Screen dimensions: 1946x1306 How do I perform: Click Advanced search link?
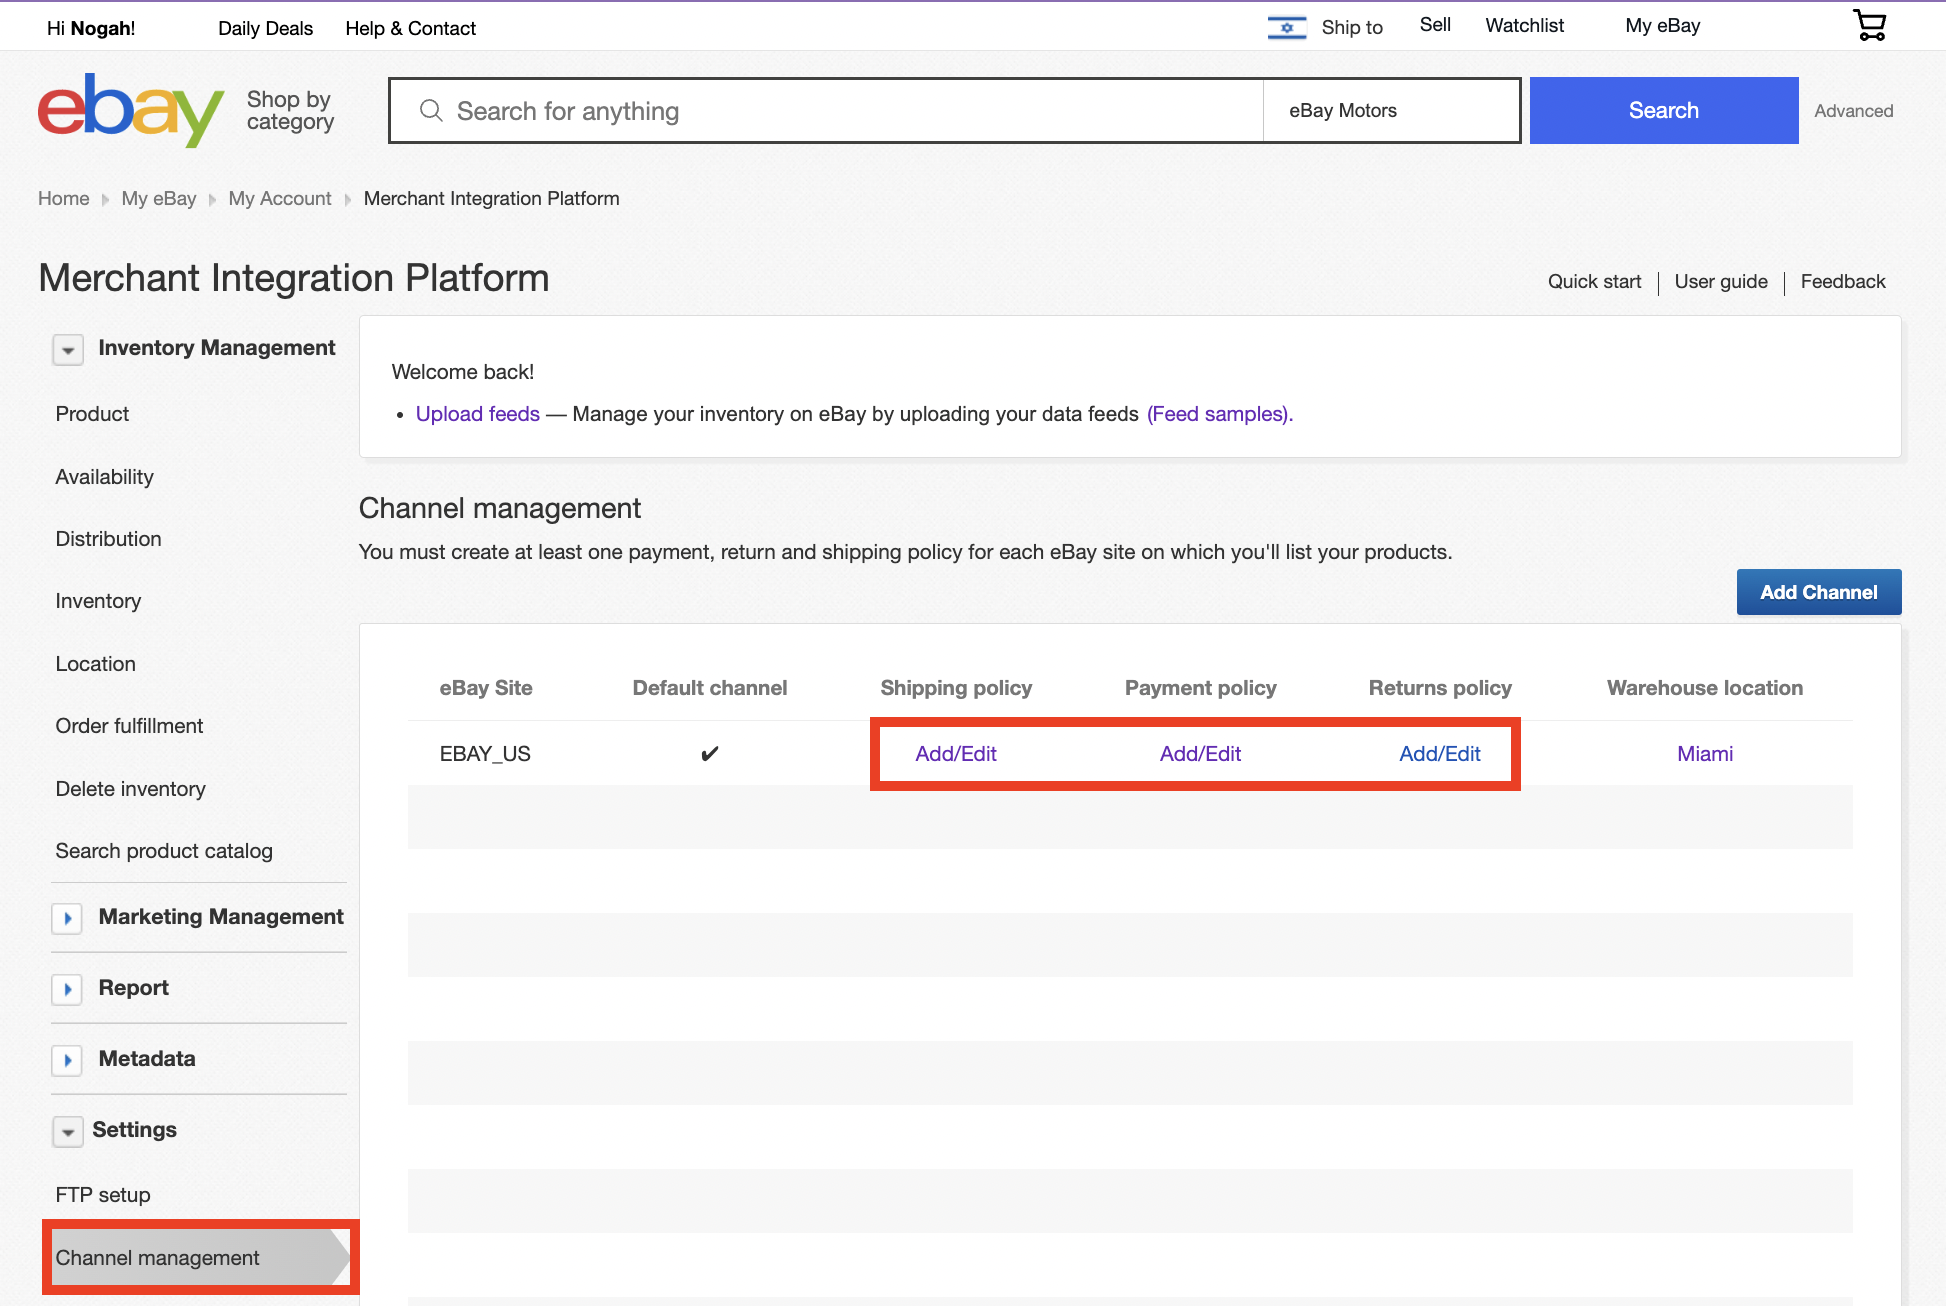(x=1853, y=111)
